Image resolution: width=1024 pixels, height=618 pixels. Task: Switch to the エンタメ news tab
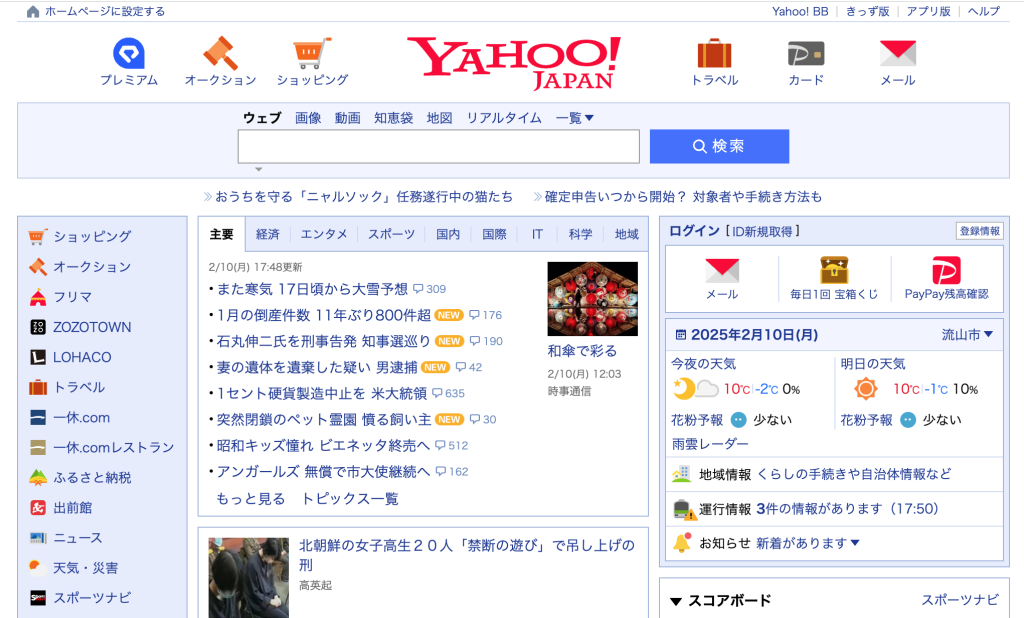pyautogui.click(x=324, y=234)
